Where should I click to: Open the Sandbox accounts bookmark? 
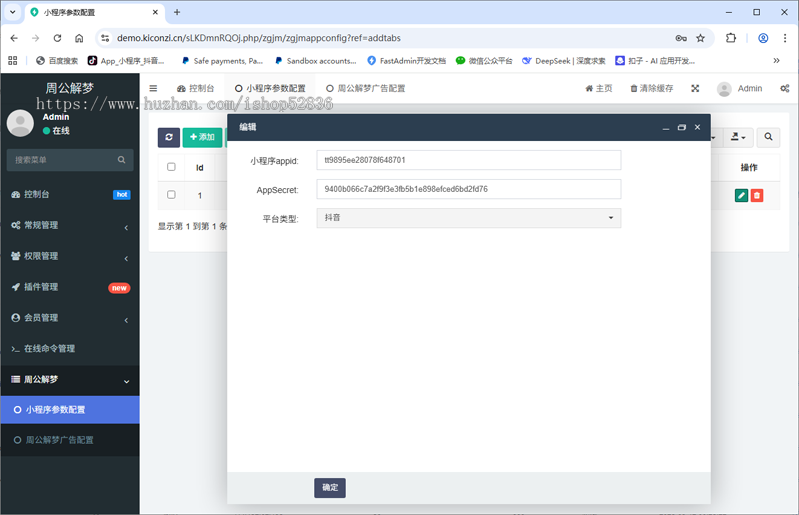(x=315, y=61)
